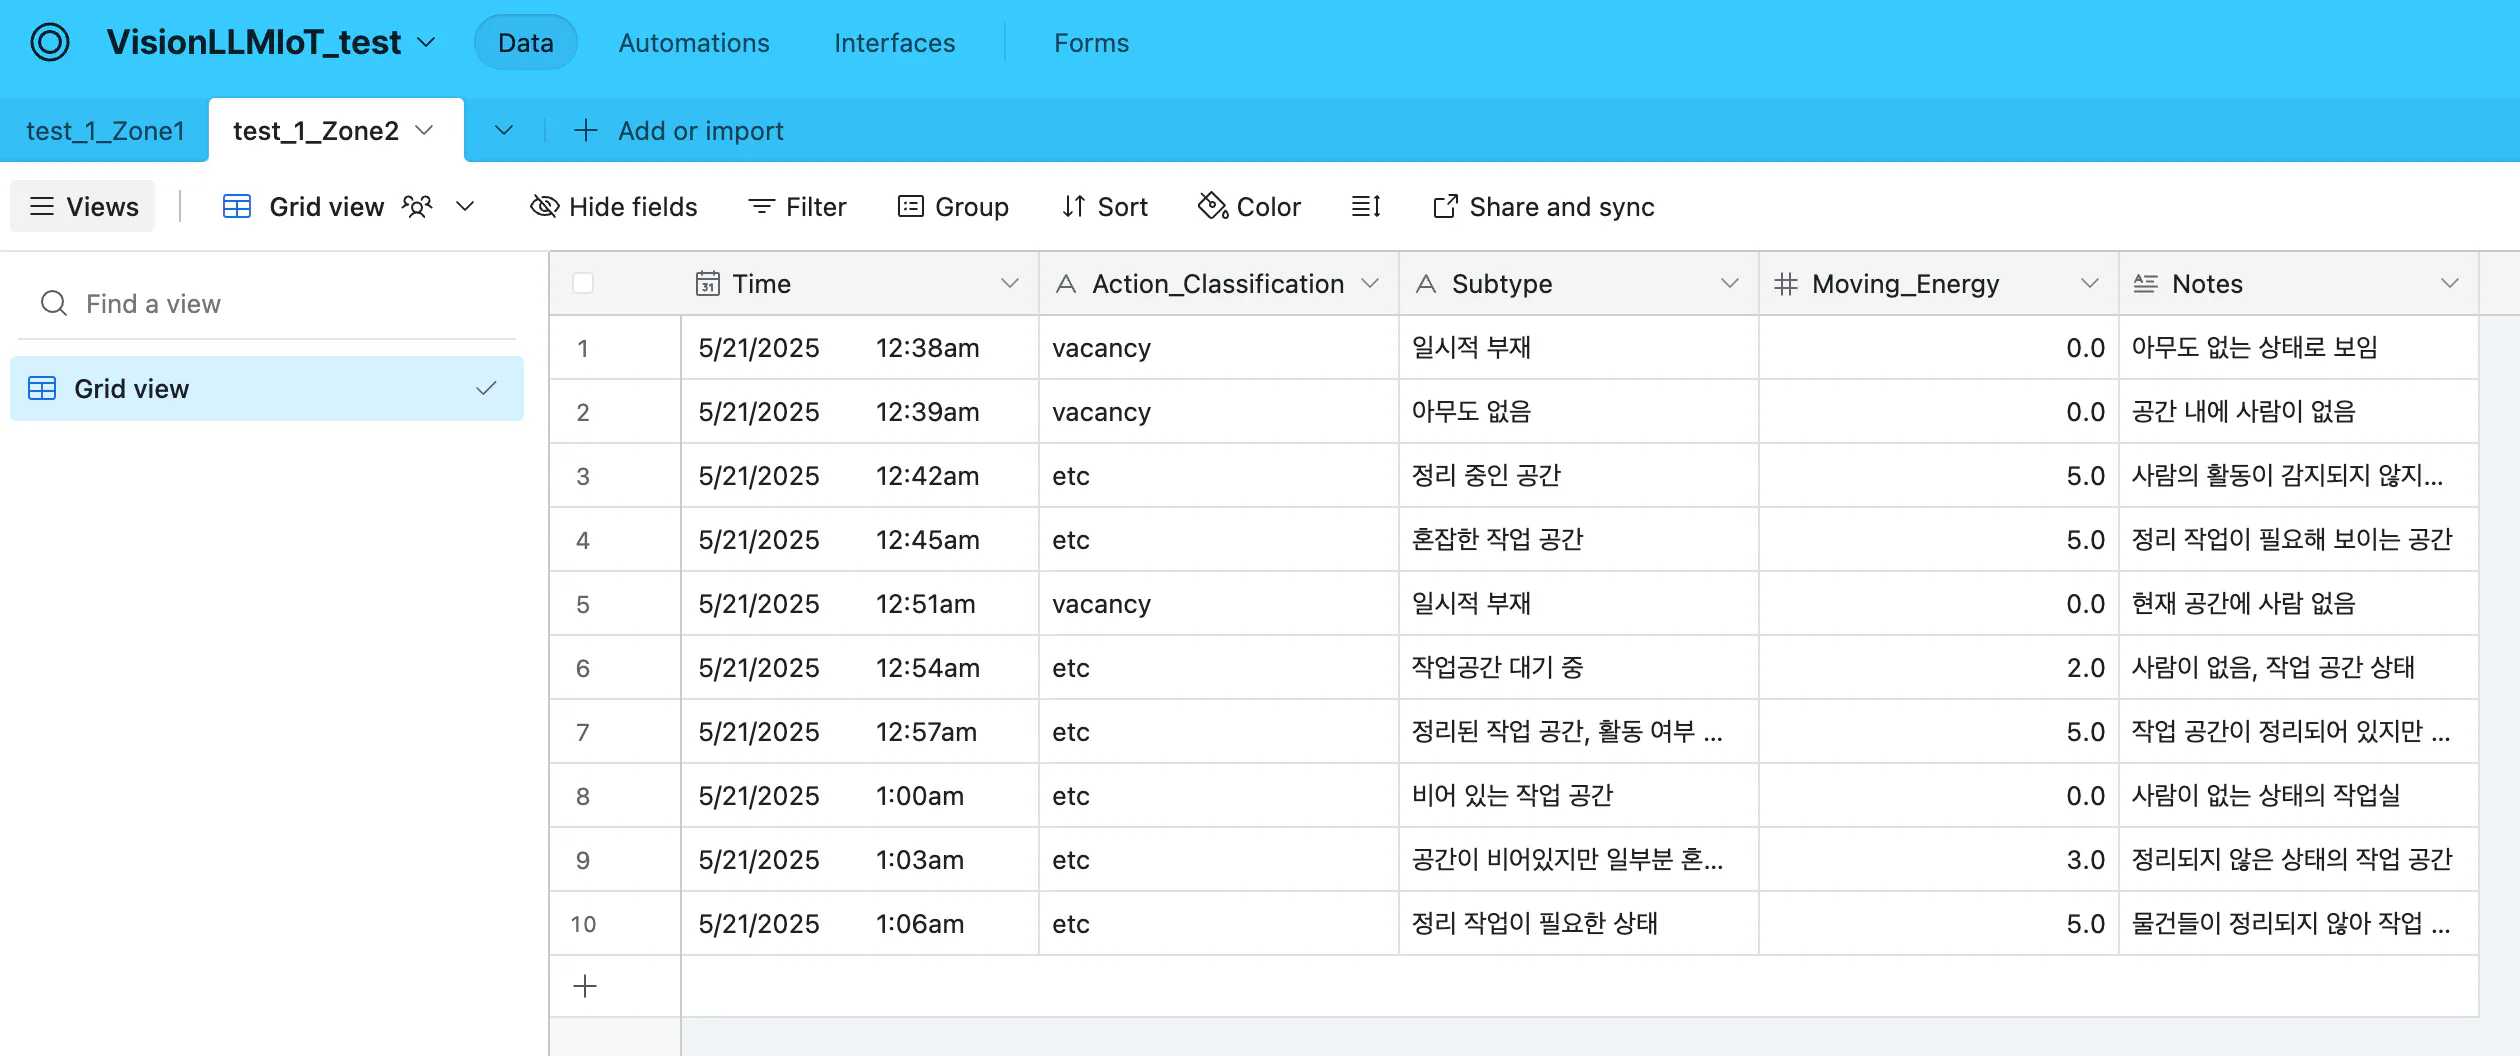Toggle selection of record row 1
Screen dimensions: 2520x1056
(x=584, y=347)
